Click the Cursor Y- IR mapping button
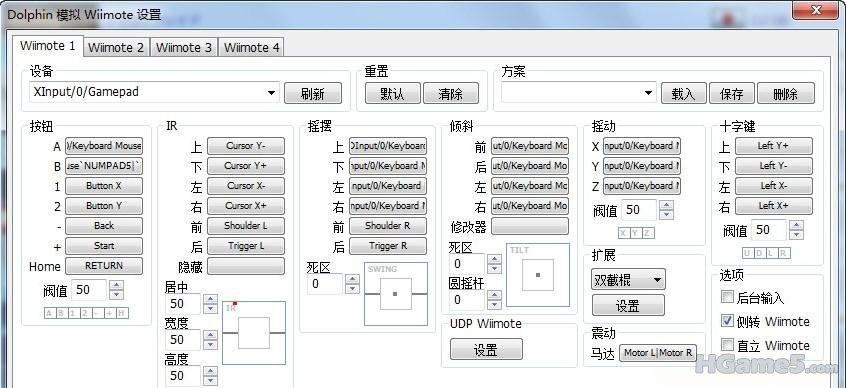The height and width of the screenshot is (388, 846). point(246,146)
